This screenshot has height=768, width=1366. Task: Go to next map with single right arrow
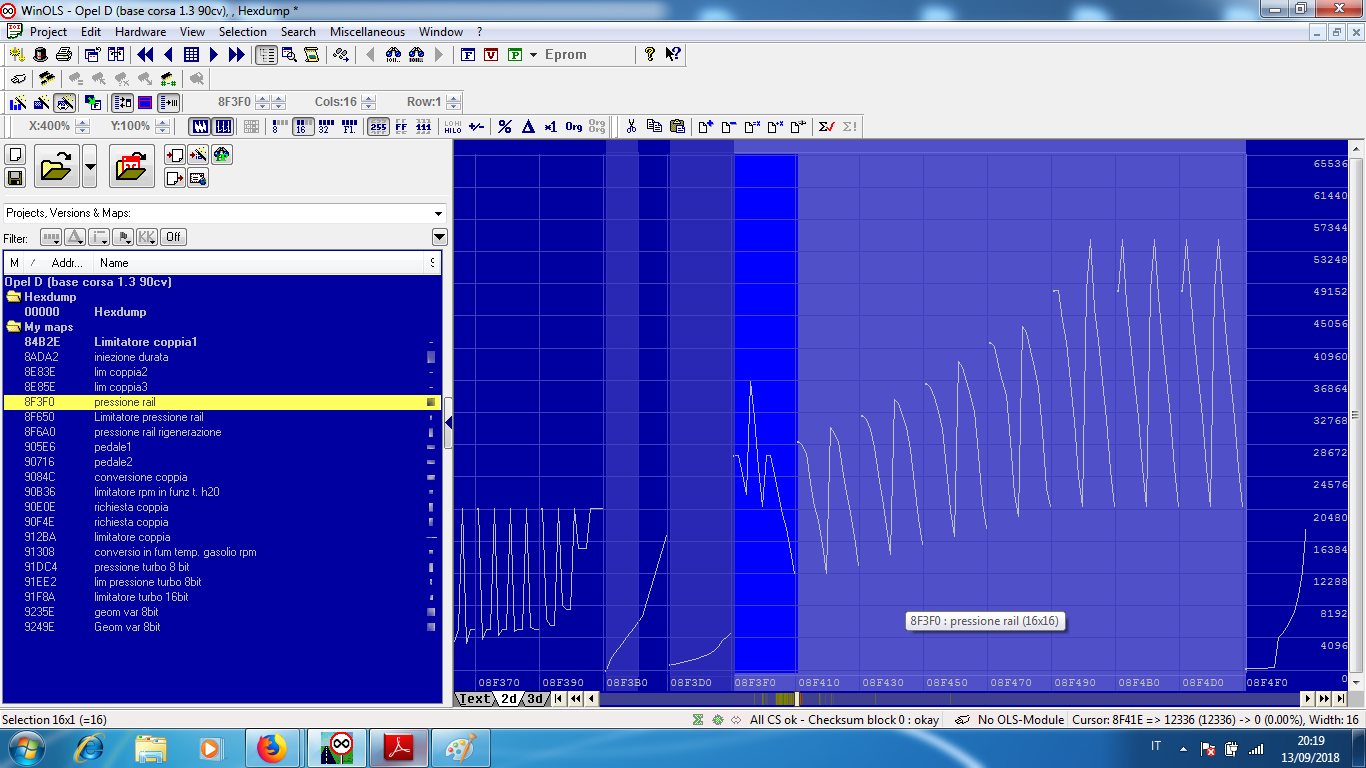(x=214, y=55)
